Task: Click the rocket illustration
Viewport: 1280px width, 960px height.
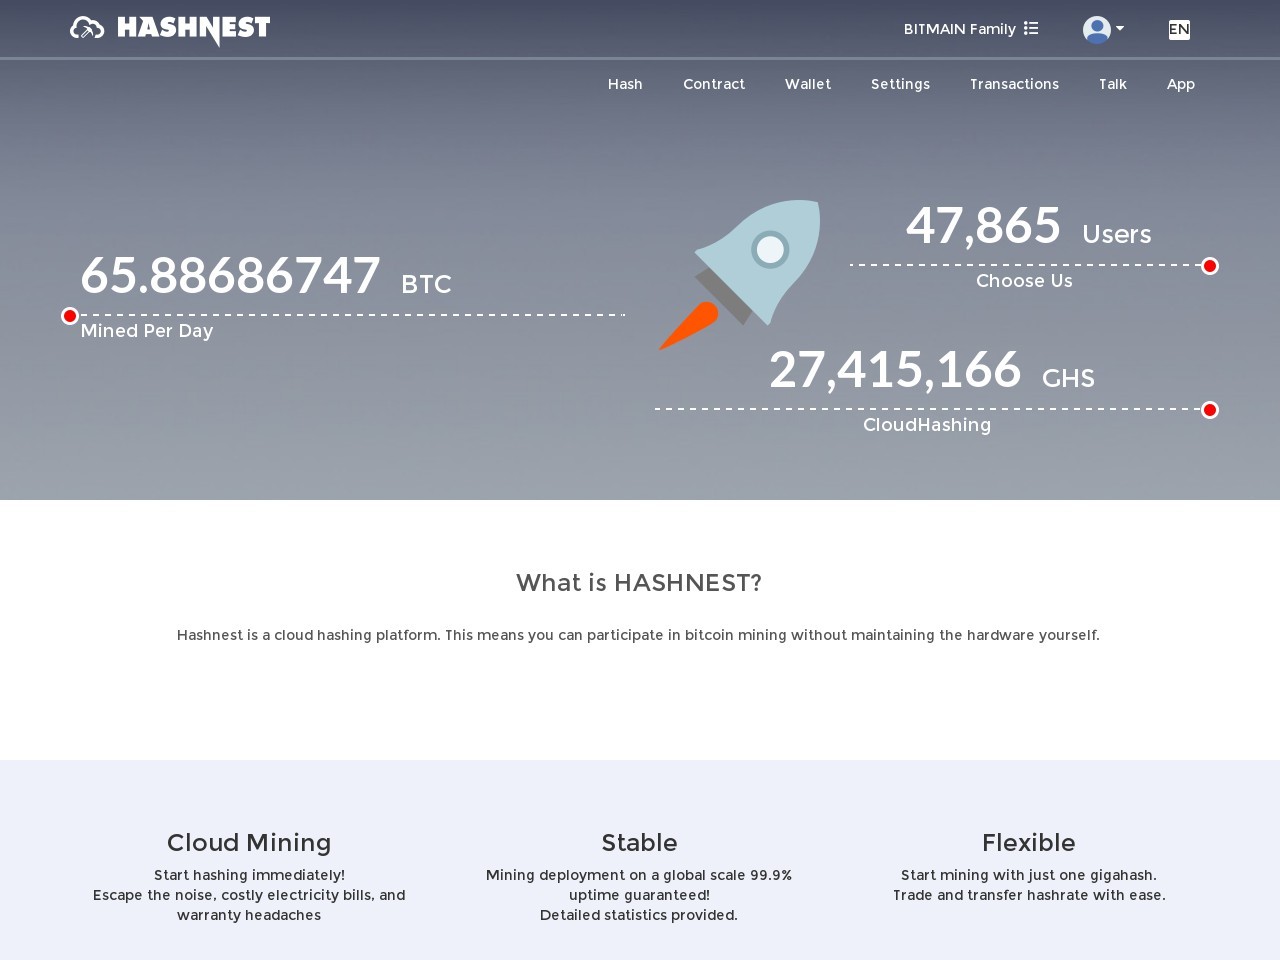Action: [740, 274]
